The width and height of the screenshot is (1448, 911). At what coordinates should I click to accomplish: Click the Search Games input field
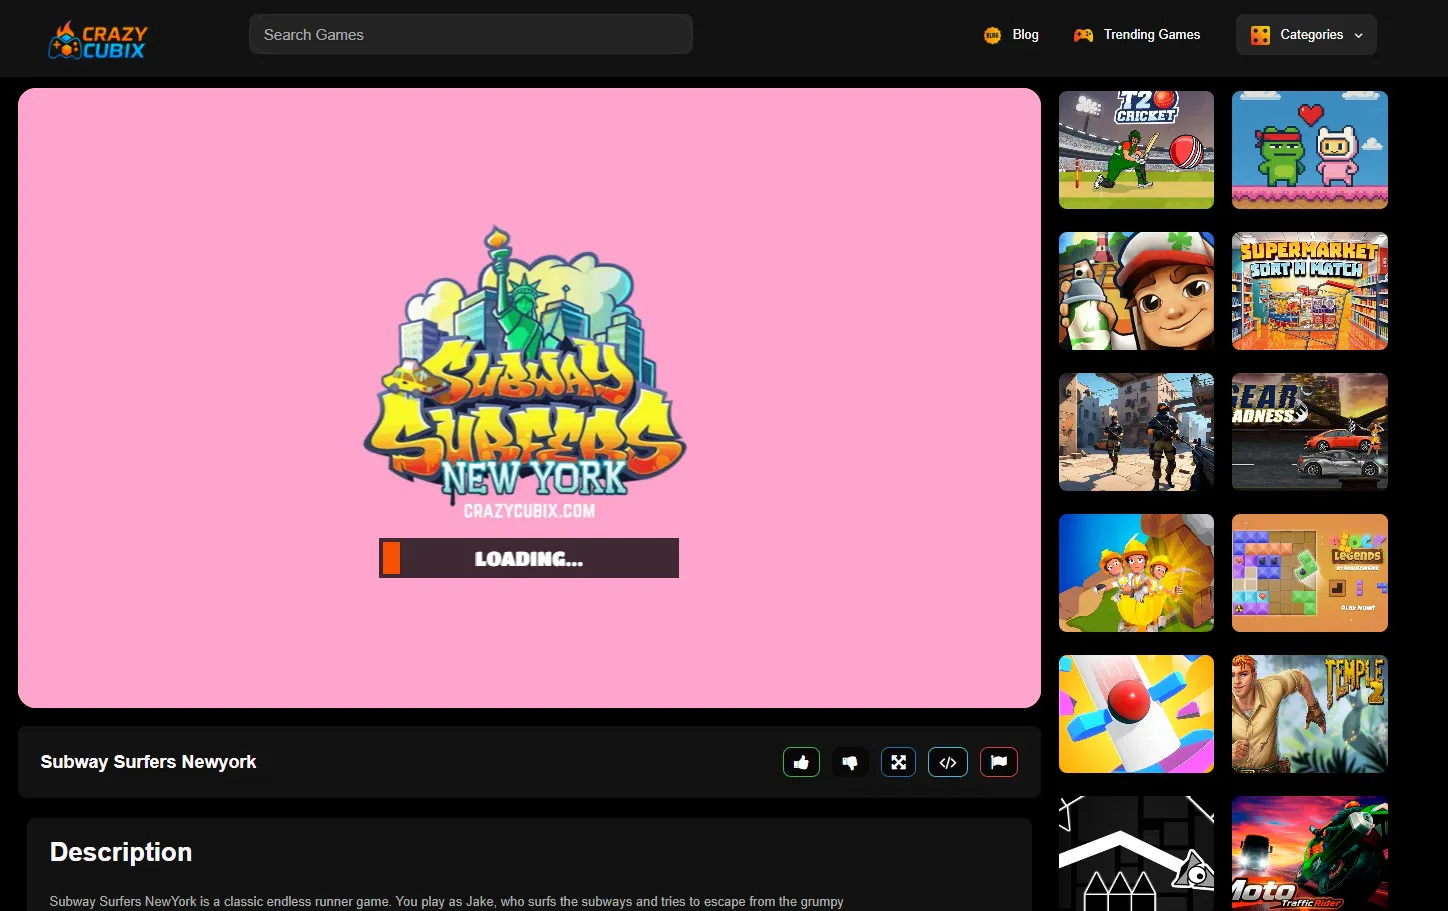471,34
